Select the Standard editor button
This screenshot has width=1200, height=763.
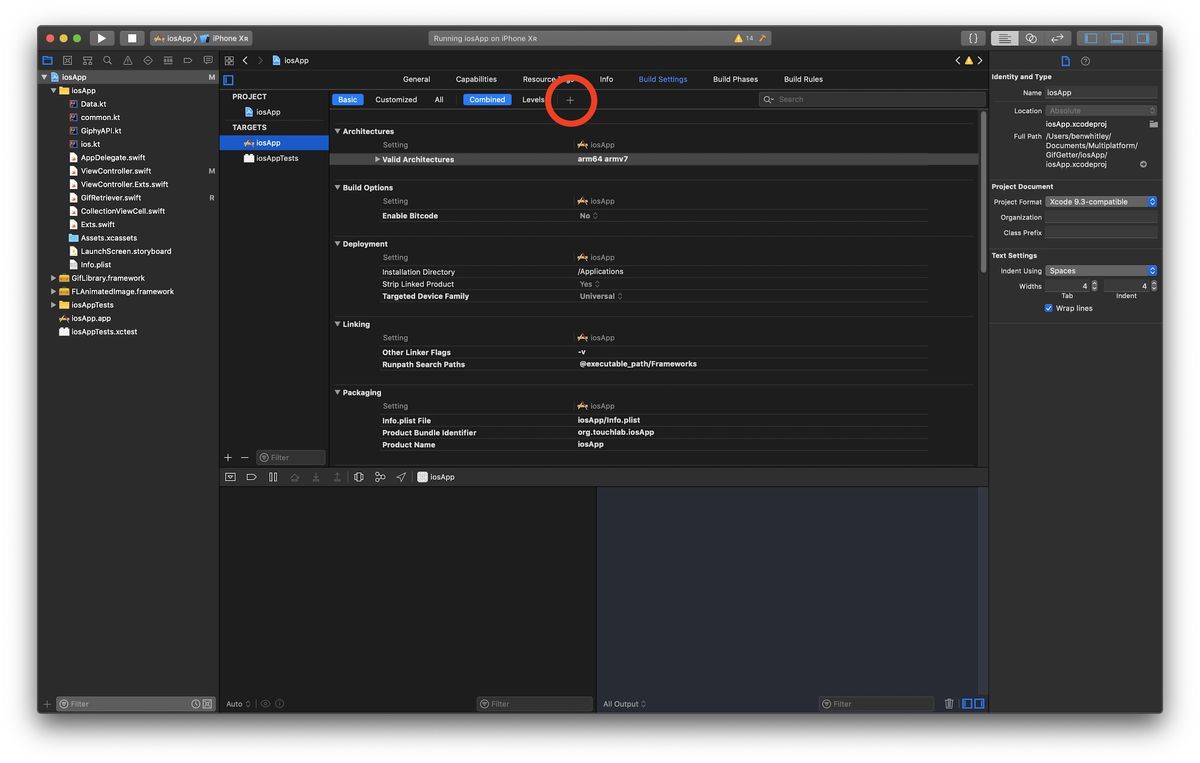1005,38
